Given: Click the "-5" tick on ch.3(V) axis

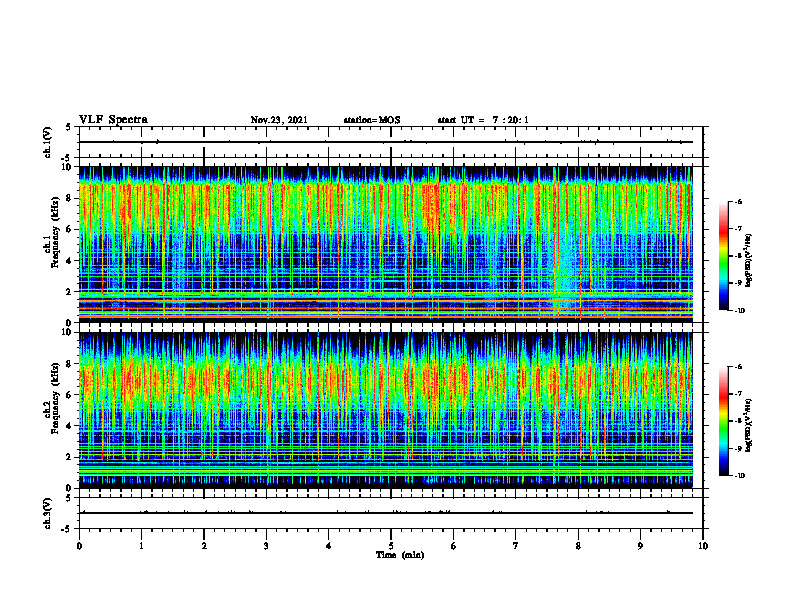Looking at the screenshot, I should [x=67, y=529].
